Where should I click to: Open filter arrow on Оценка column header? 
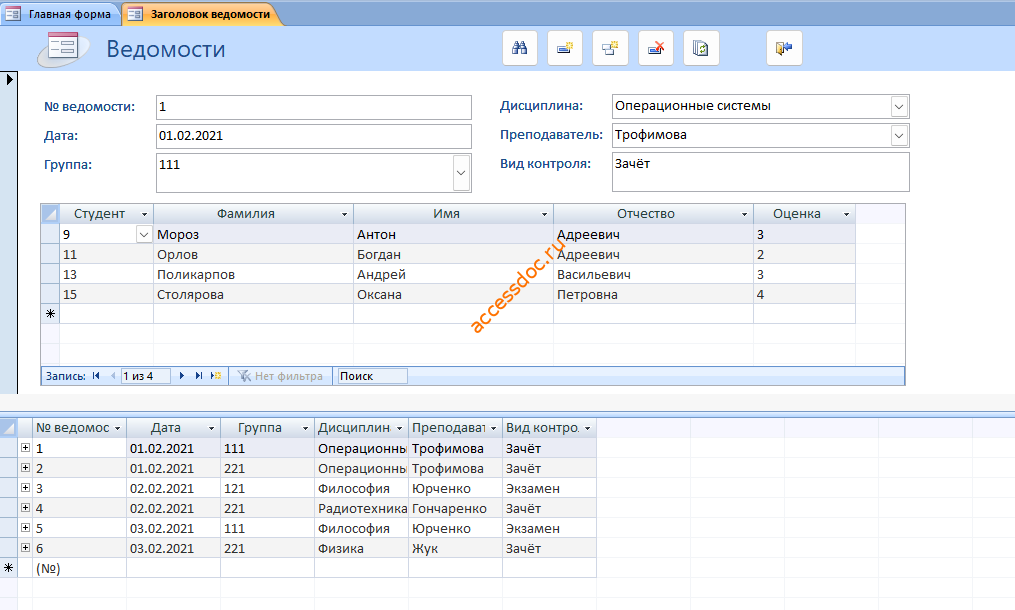[x=846, y=214]
